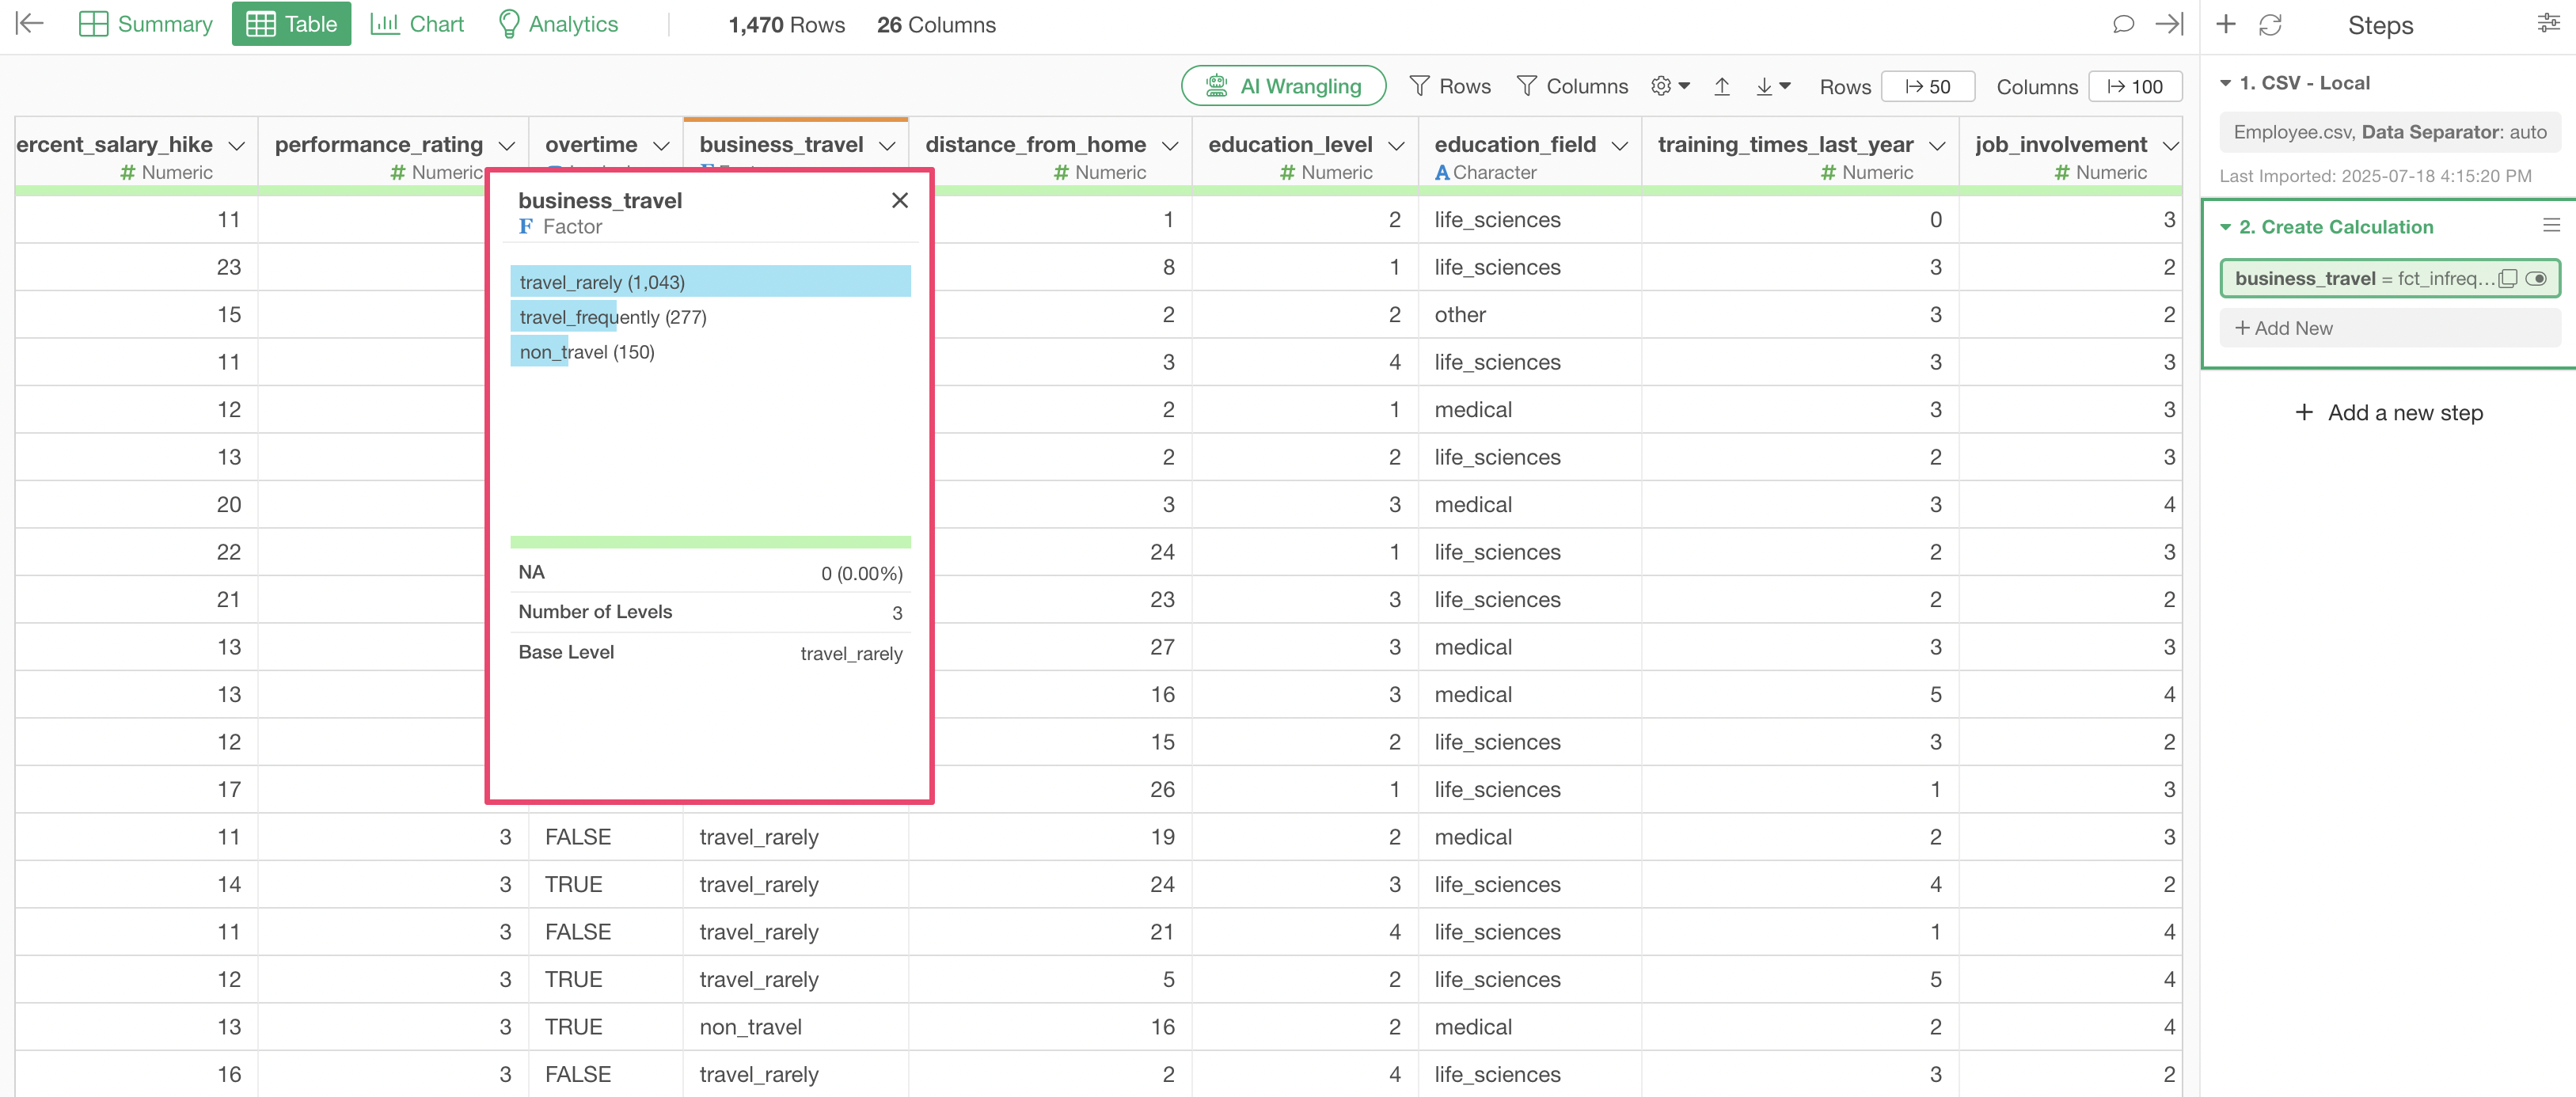
Task: Open the Steps panel settings sliders icon
Action: tap(2548, 24)
